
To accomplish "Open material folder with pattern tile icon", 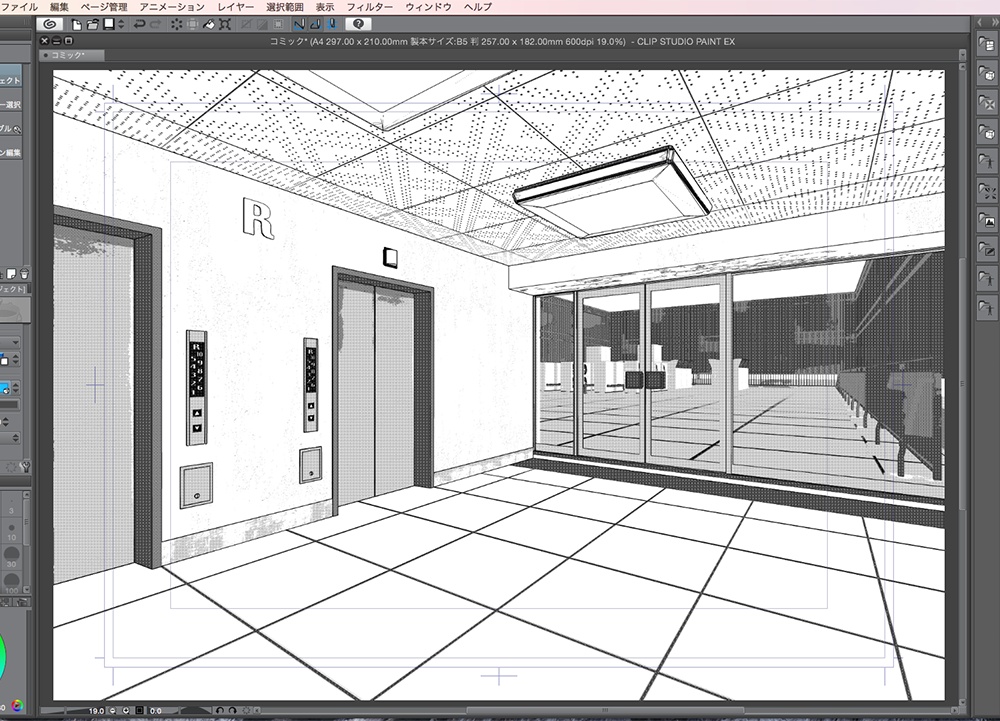I will (x=987, y=103).
